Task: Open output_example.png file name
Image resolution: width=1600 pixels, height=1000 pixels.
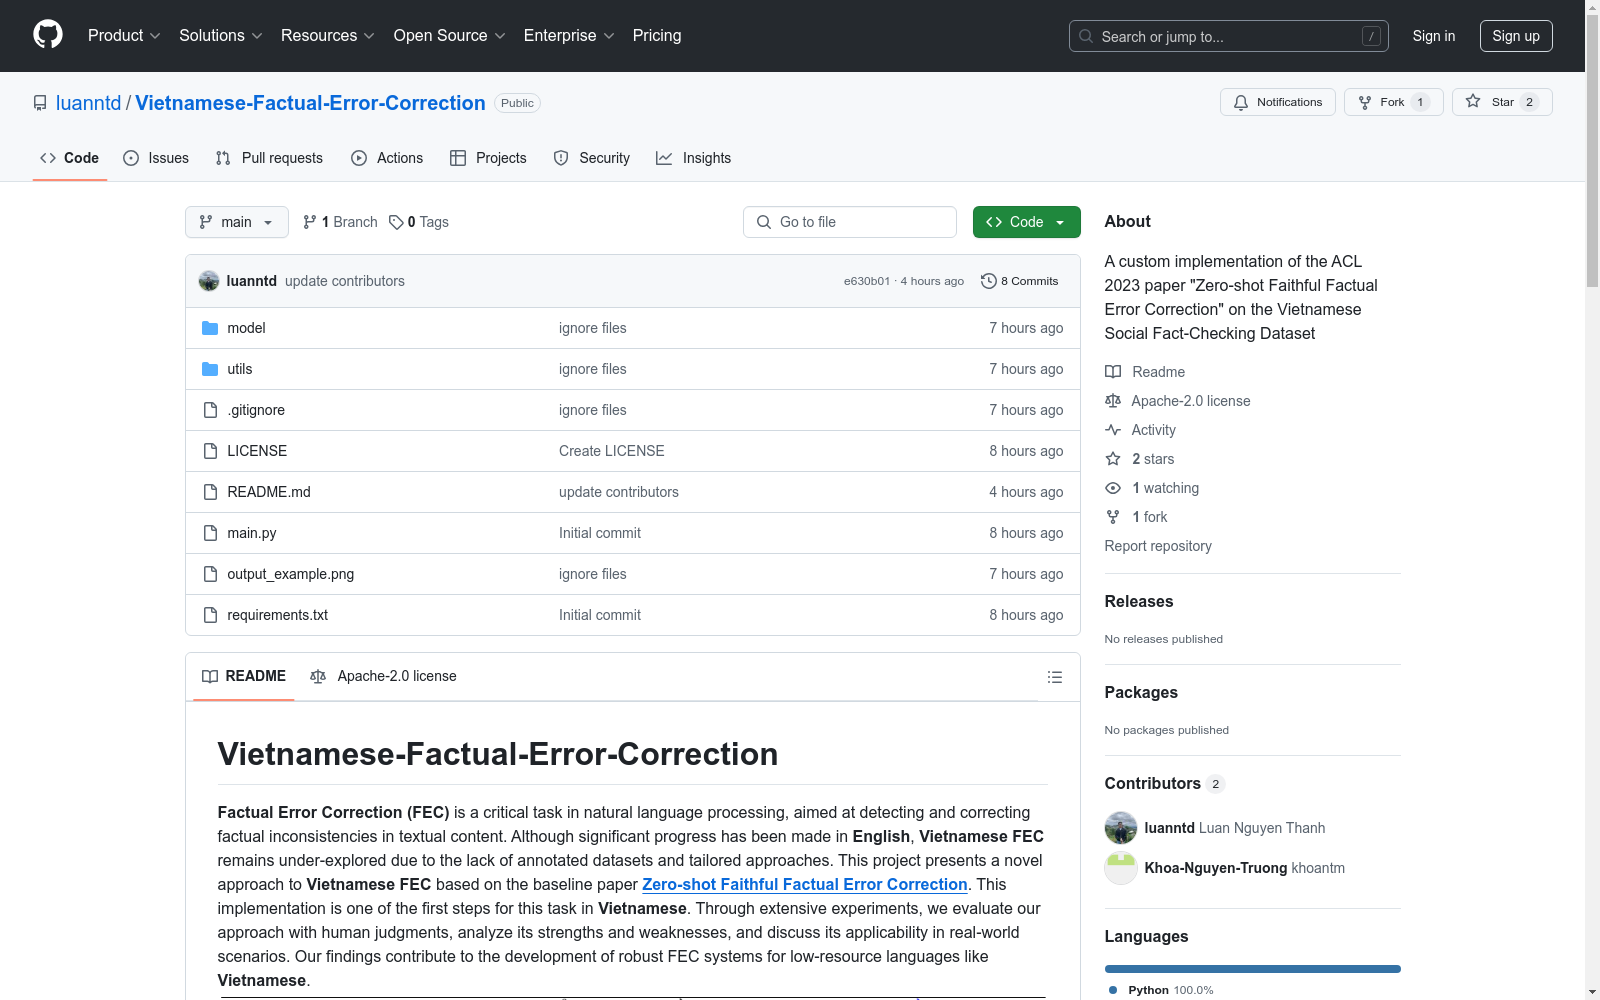Action: point(291,574)
